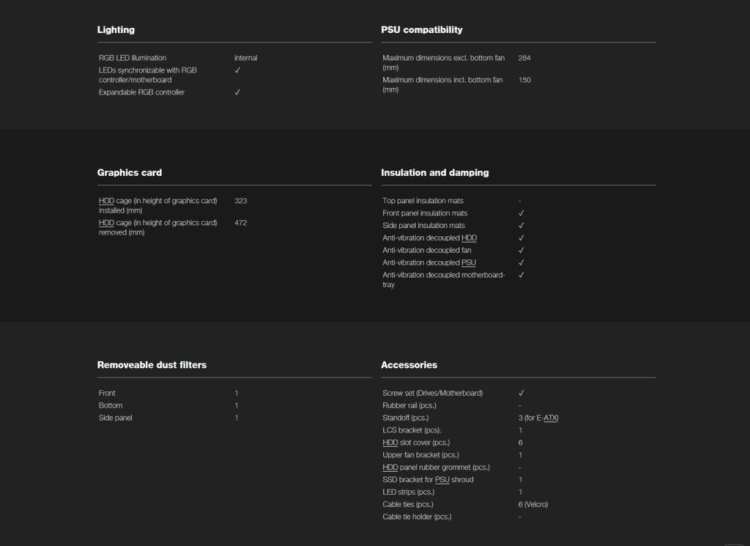Click the Removeable dust filters heading
Image resolution: width=750 pixels, height=546 pixels.
[x=151, y=365]
